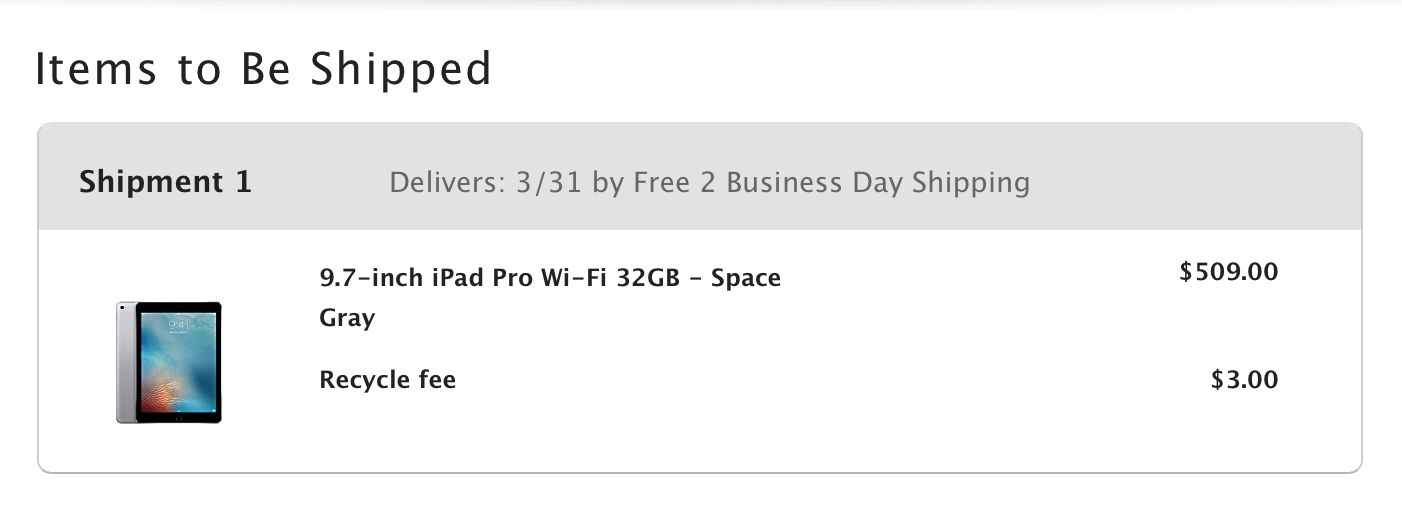
Task: Click the front-facing iPad screen in the image
Action: click(x=179, y=361)
